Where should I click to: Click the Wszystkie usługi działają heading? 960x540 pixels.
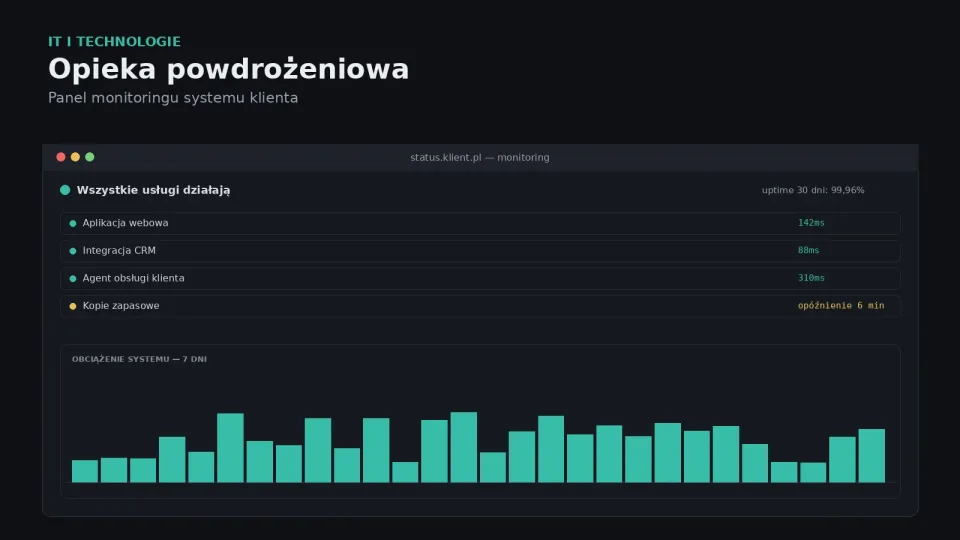tap(153, 190)
